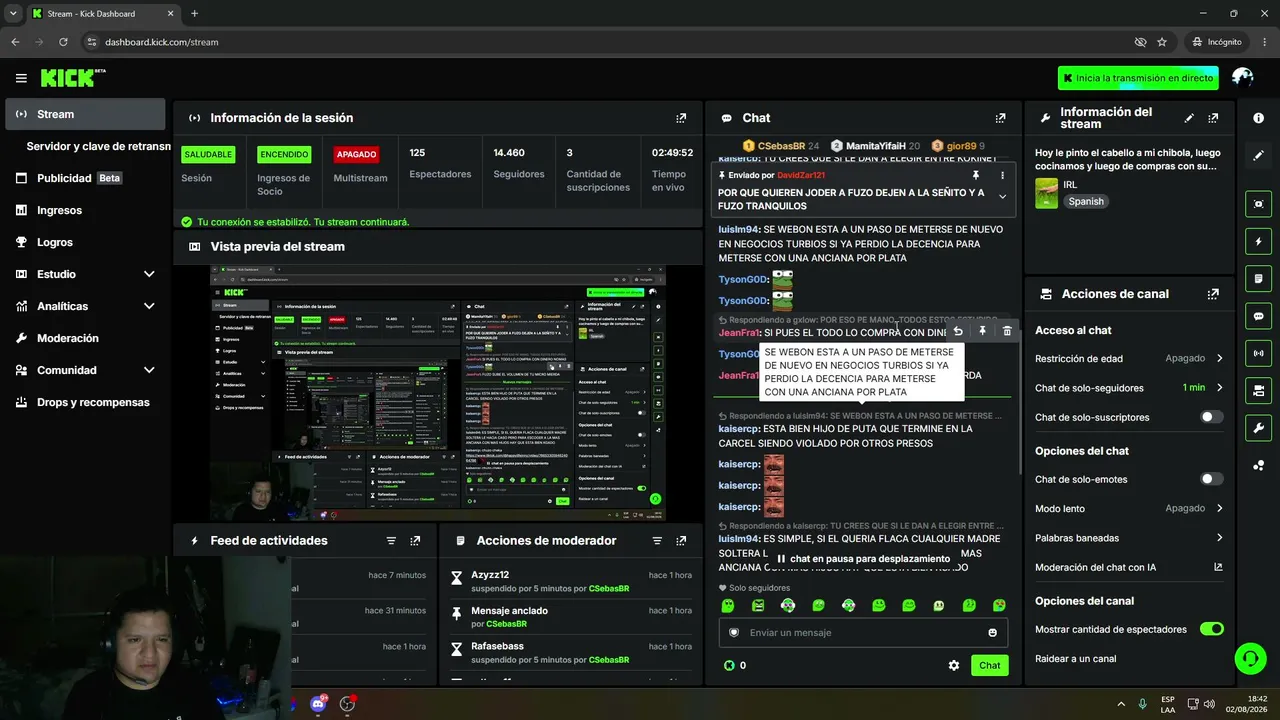Open Servidor y clave de retransmisión

pos(98,146)
